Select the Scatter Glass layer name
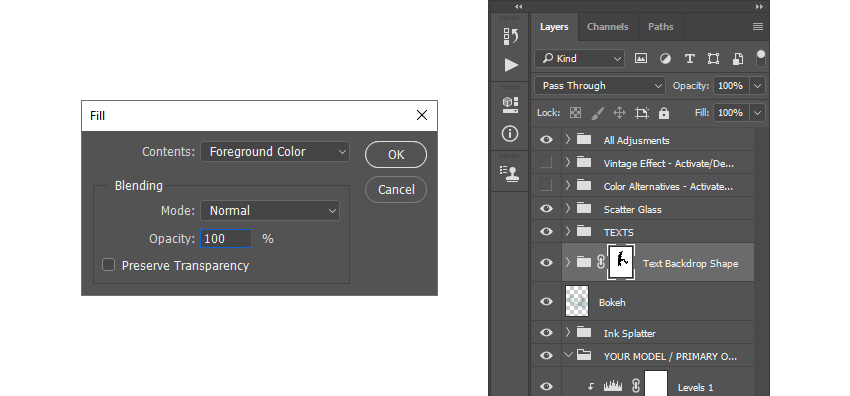850x396 pixels. coord(633,209)
